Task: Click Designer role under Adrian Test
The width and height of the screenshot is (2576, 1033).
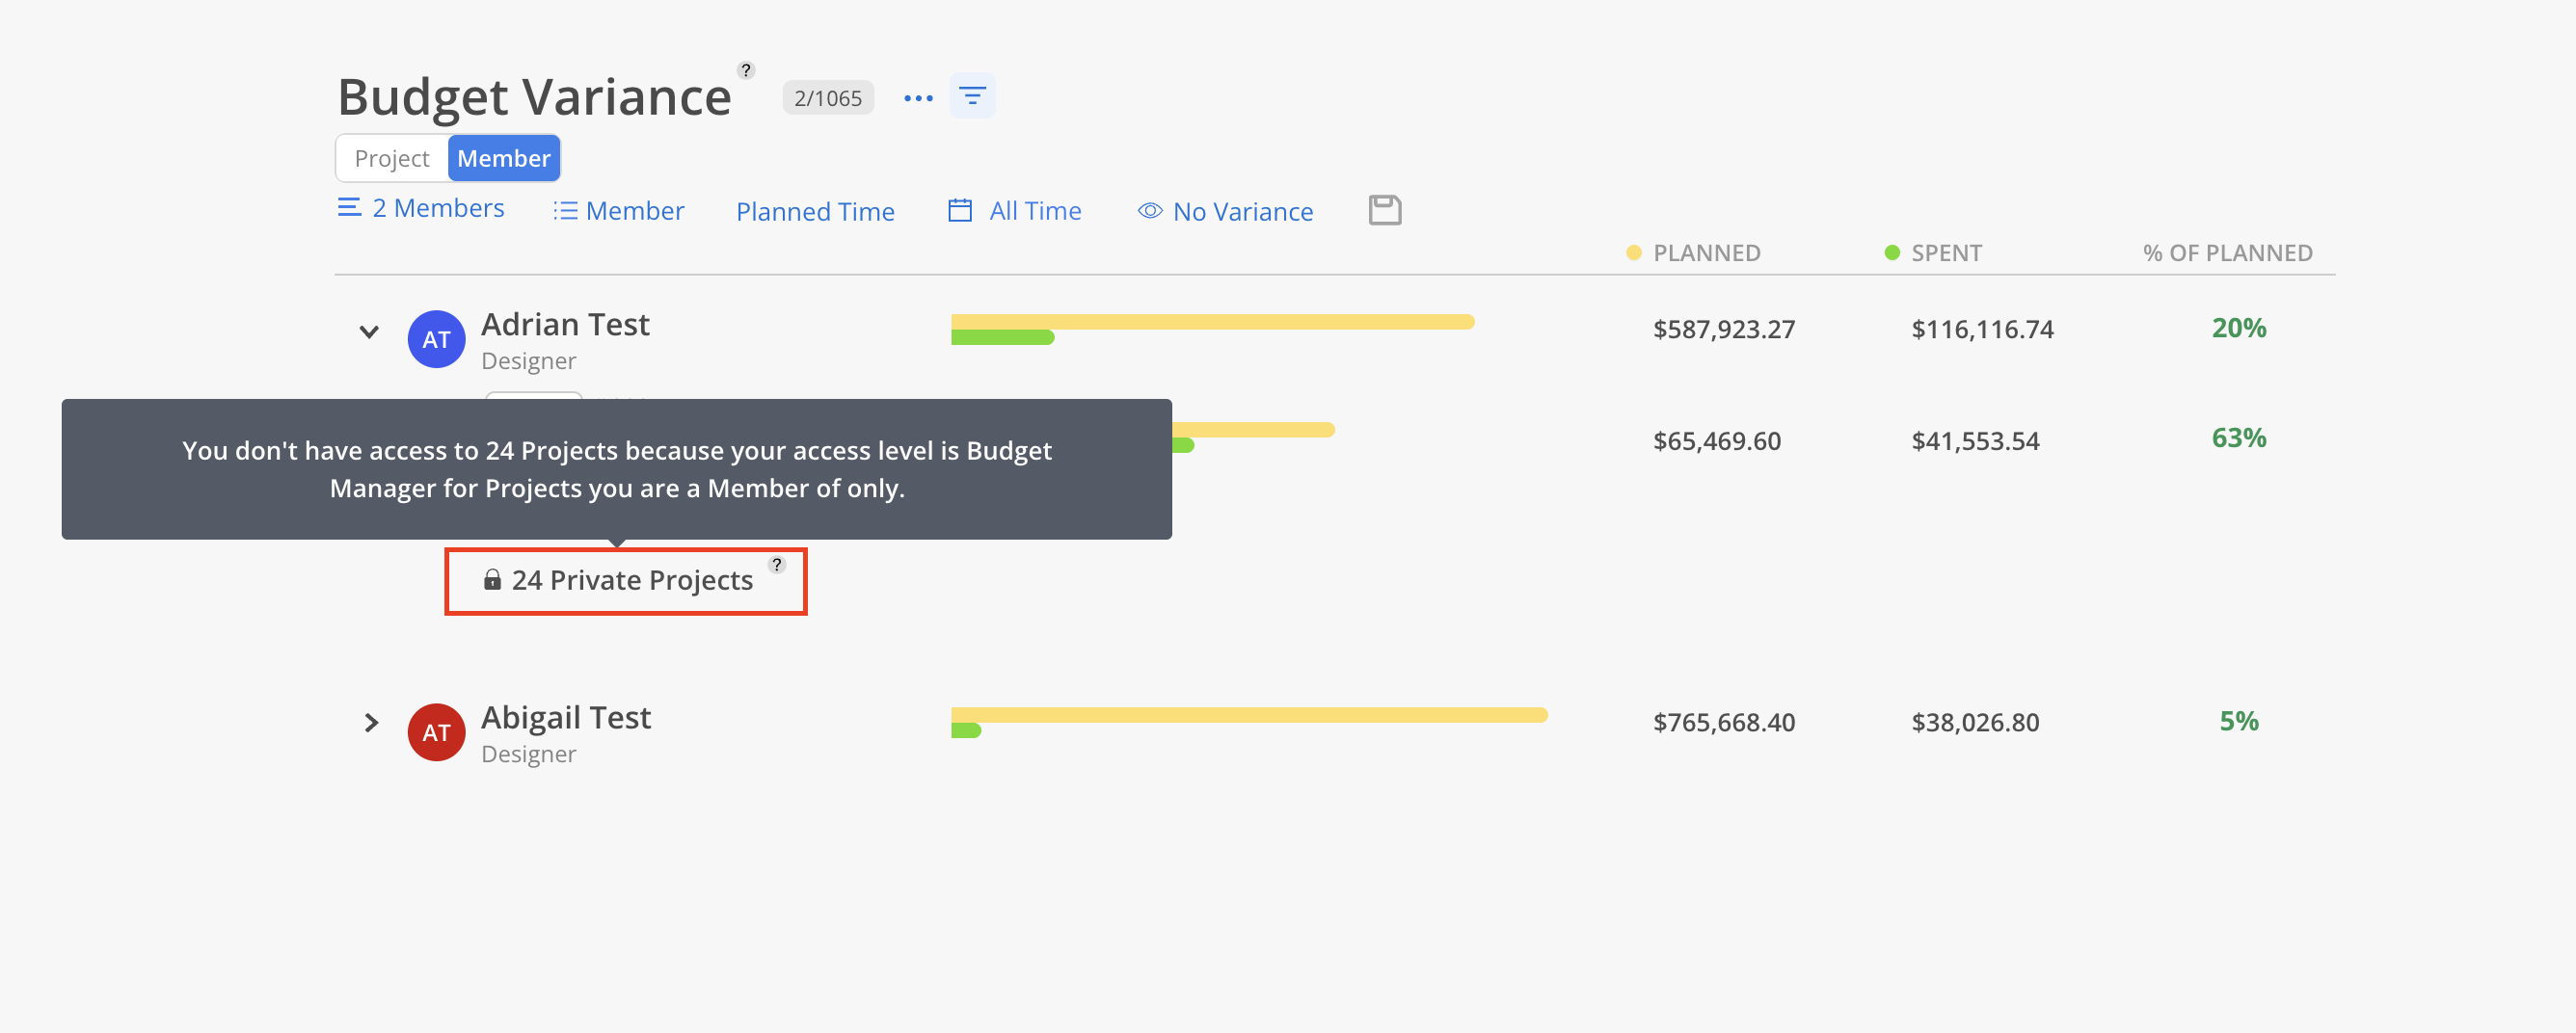Action: point(528,361)
